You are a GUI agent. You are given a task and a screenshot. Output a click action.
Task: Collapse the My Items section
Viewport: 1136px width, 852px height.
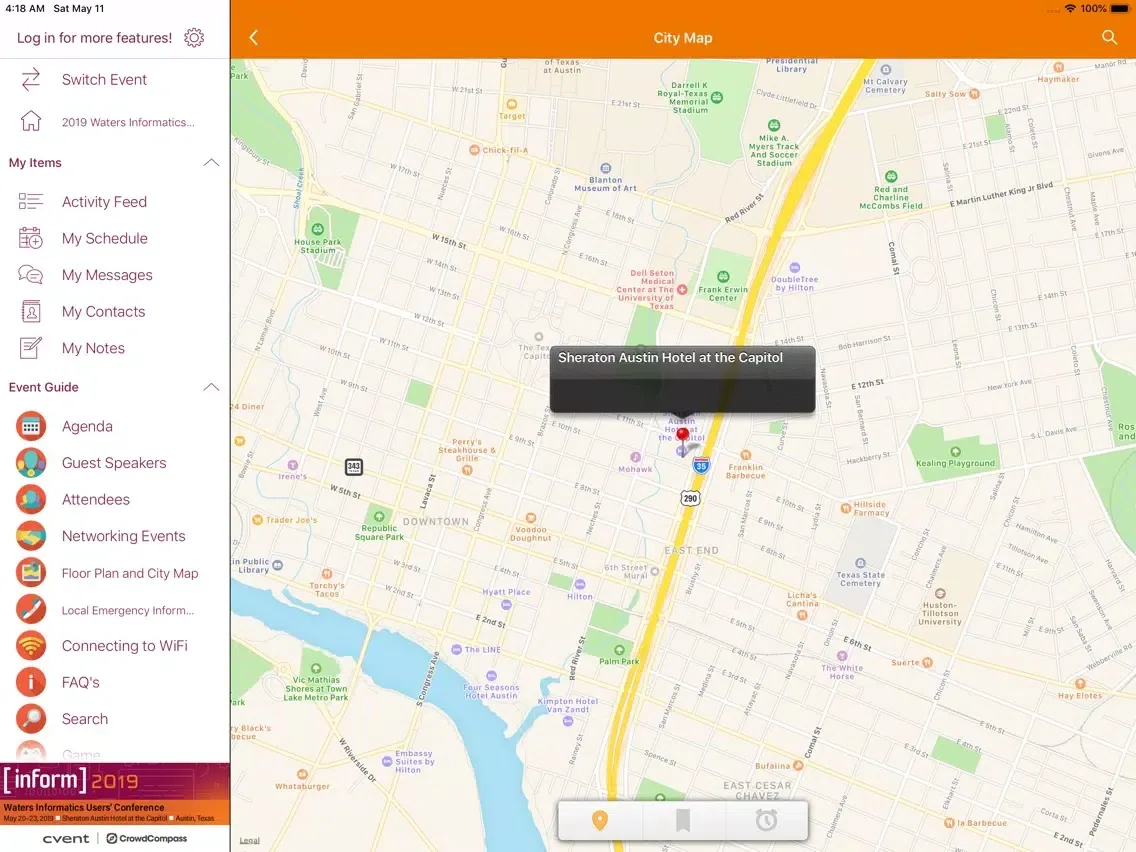(211, 162)
